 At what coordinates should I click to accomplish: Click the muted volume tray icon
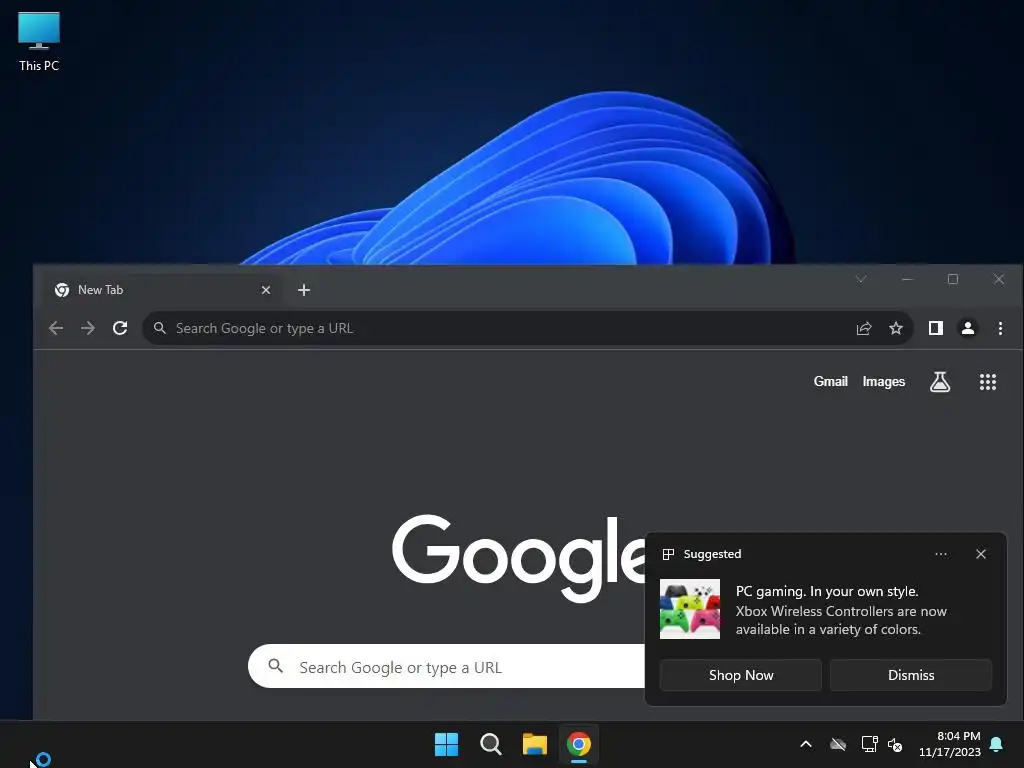point(895,744)
